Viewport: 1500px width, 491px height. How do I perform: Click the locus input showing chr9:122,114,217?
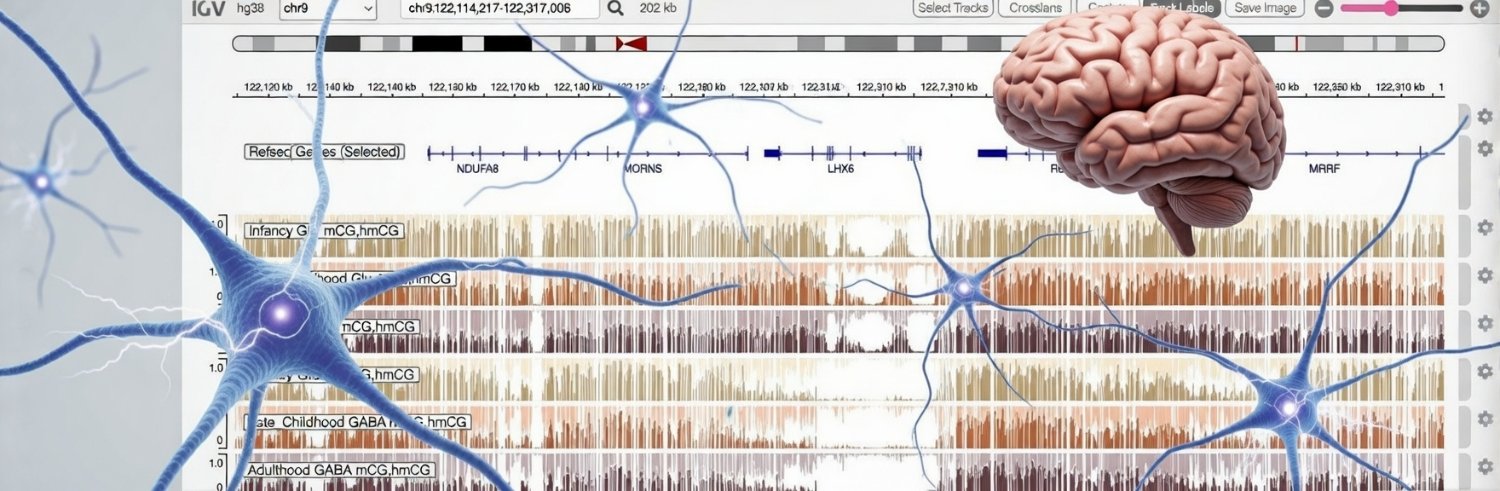point(499,8)
